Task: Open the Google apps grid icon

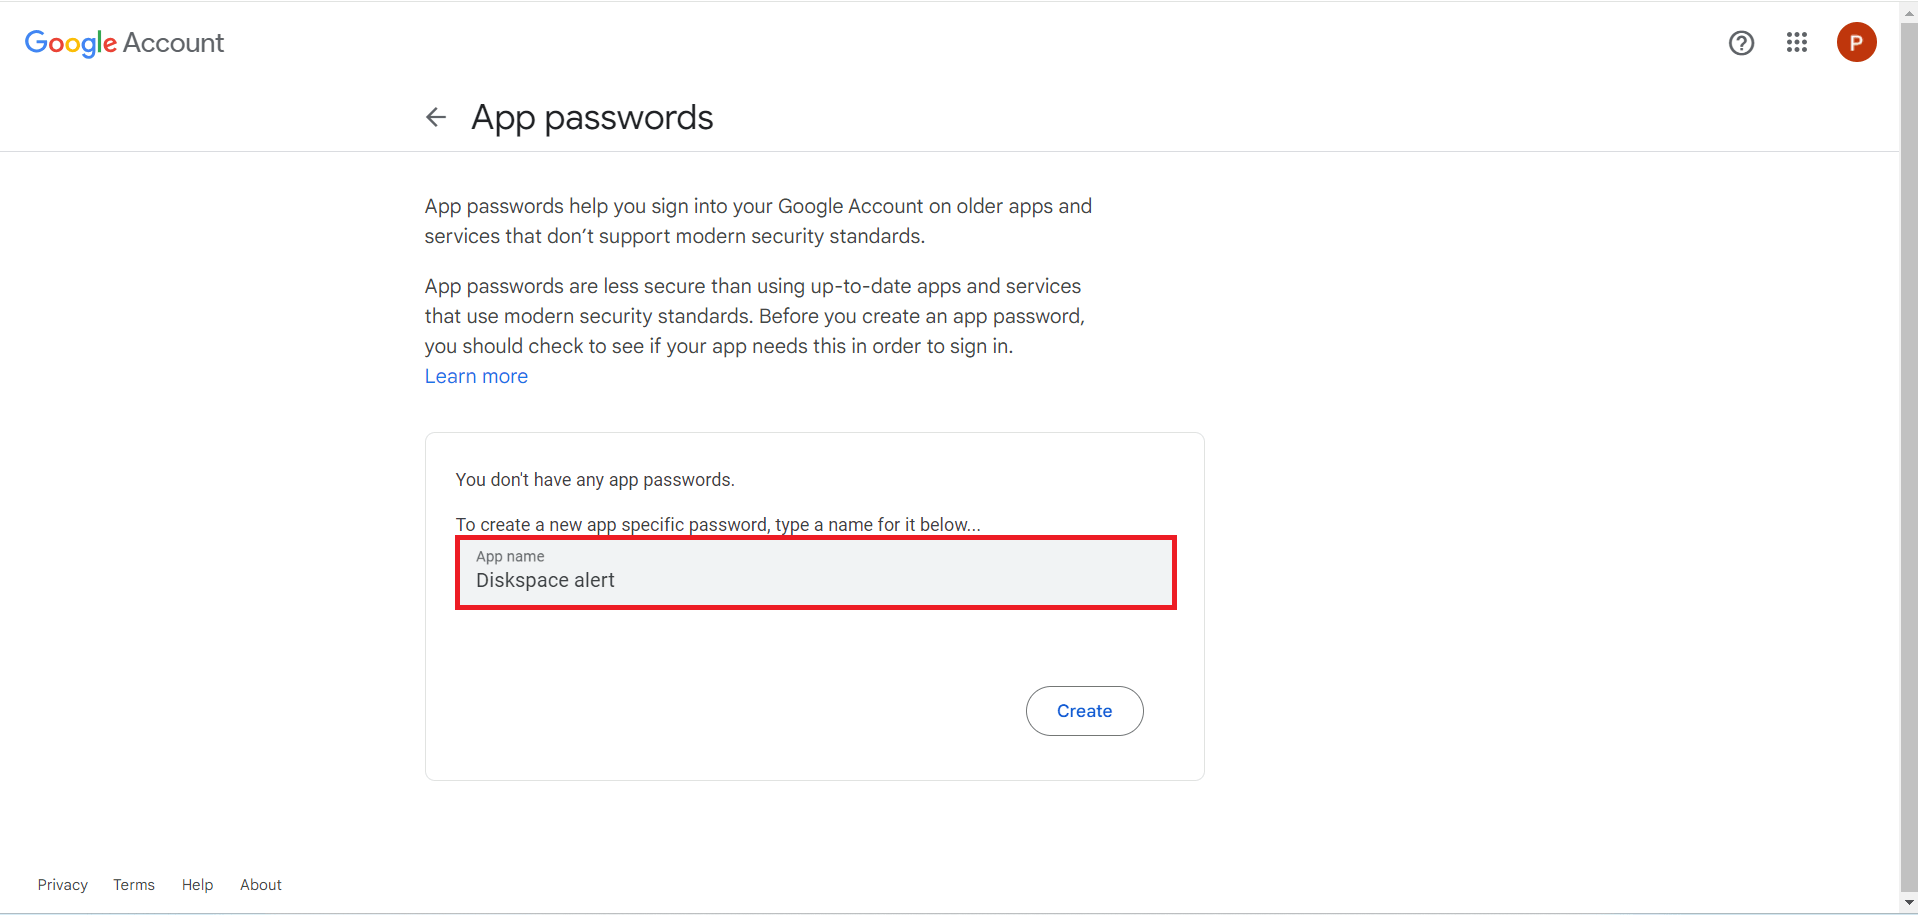Action: point(1797,42)
